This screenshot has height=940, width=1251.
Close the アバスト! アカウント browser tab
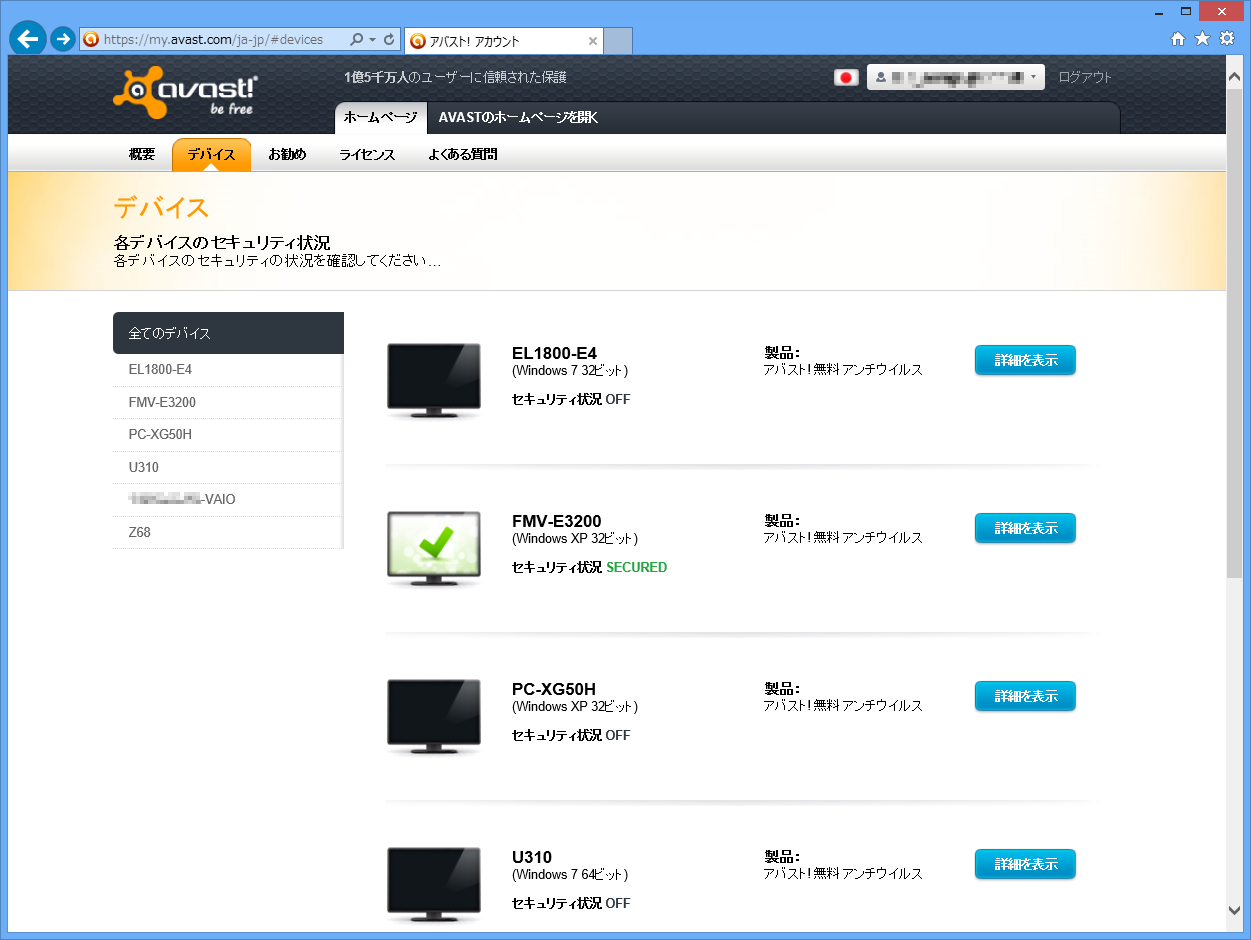click(x=592, y=41)
